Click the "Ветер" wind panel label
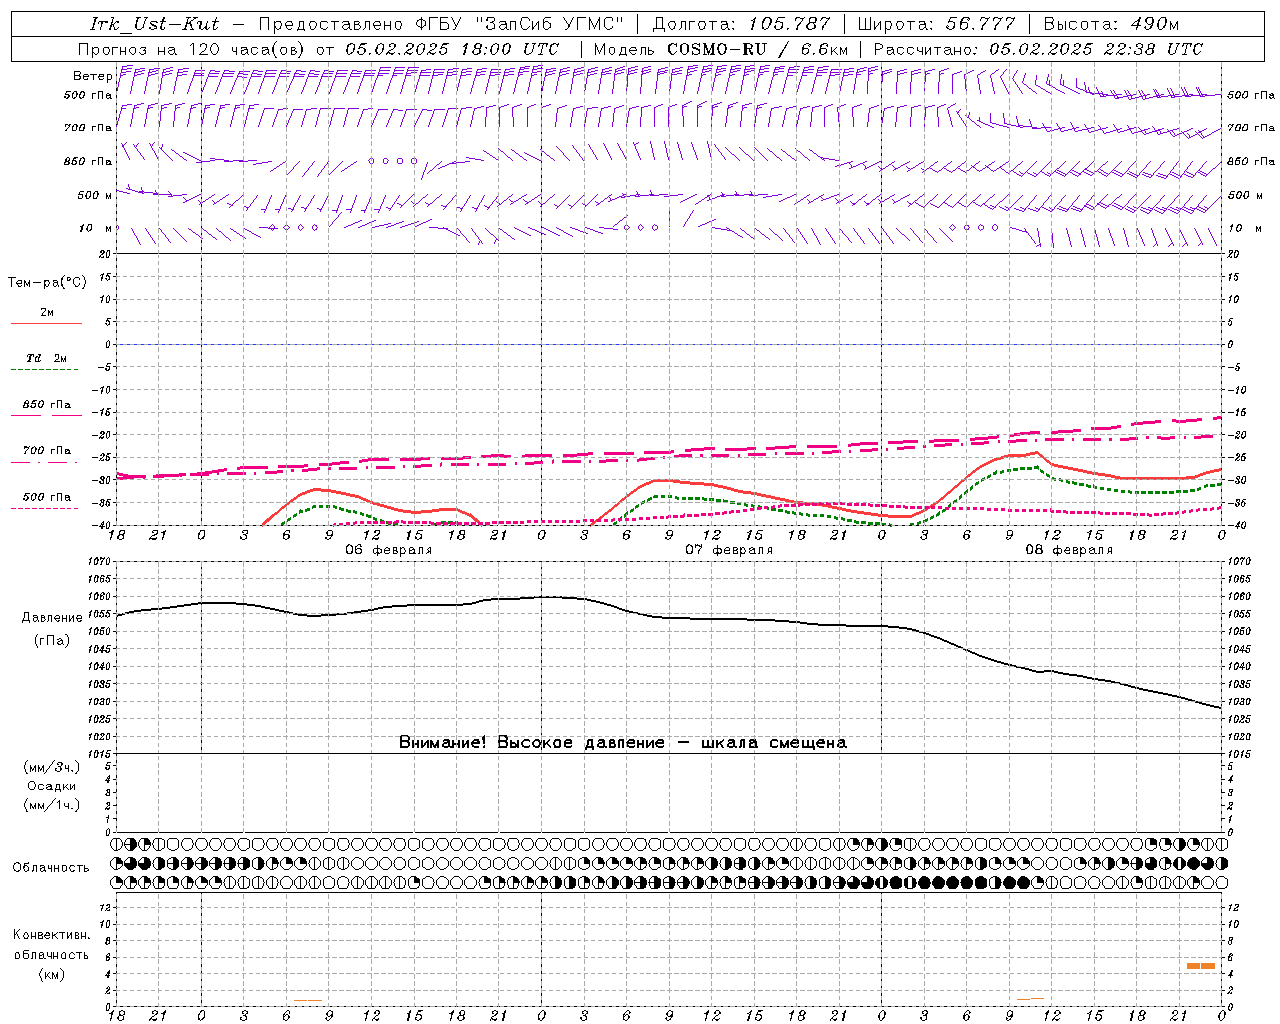This screenshot has width=1280, height=1024. (92, 76)
